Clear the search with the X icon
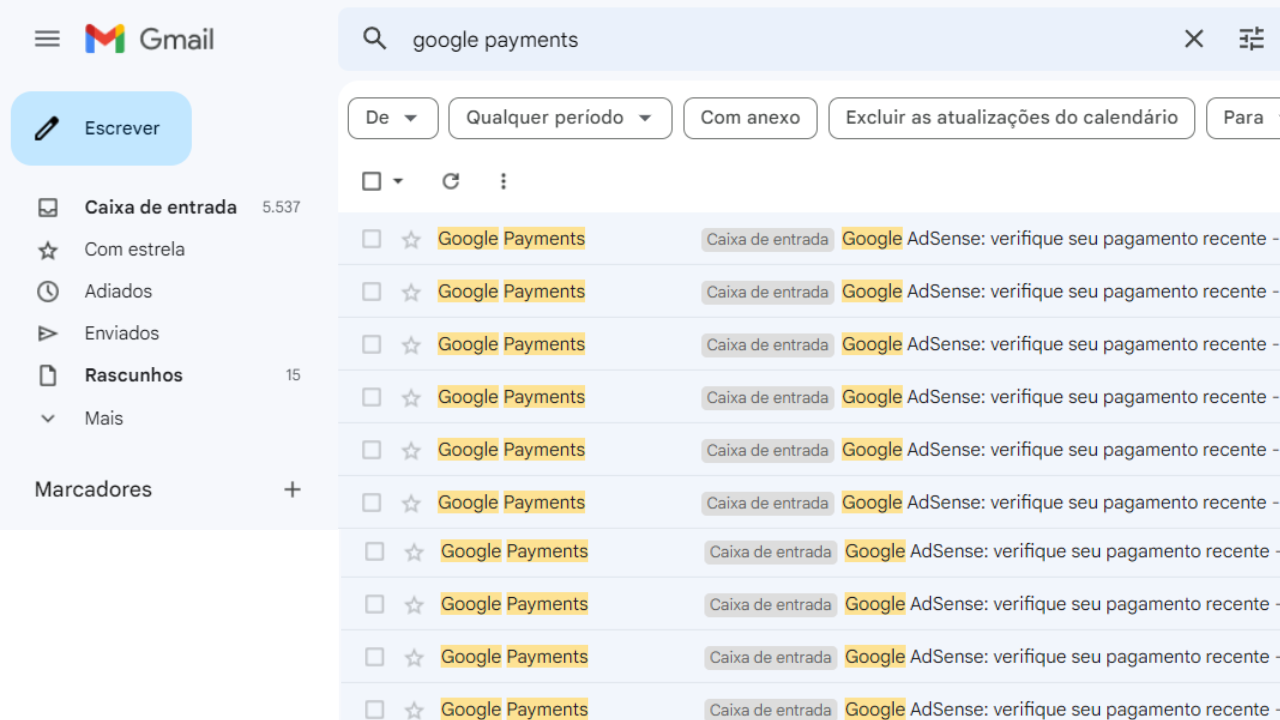 click(x=1193, y=39)
